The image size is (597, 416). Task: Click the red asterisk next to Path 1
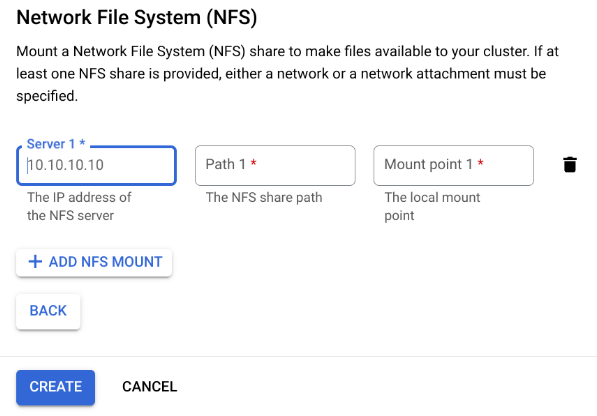tap(254, 163)
